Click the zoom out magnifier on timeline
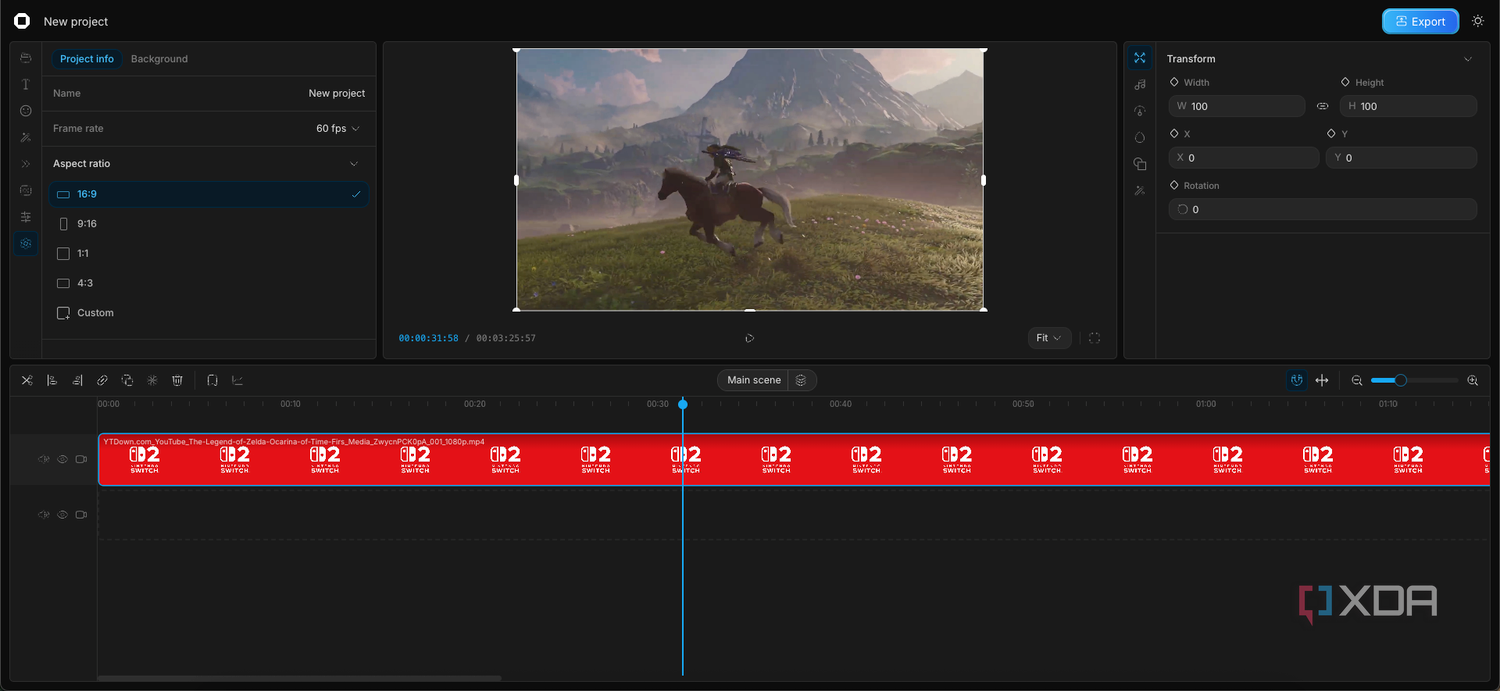The height and width of the screenshot is (691, 1500). (1357, 380)
